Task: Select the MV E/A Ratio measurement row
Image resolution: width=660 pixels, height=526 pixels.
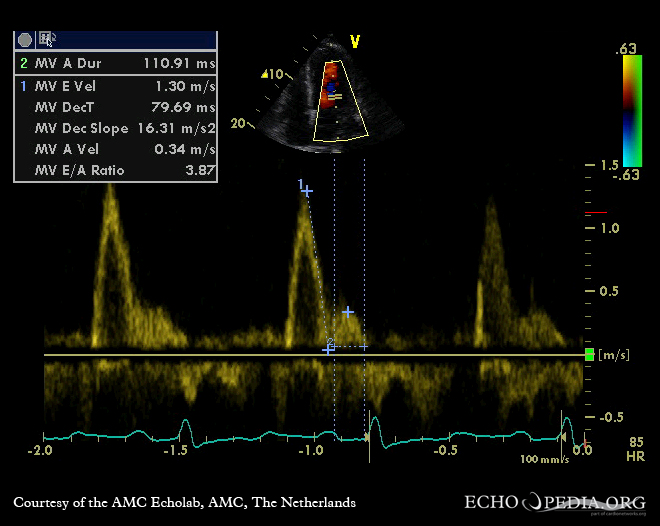Action: [115, 171]
